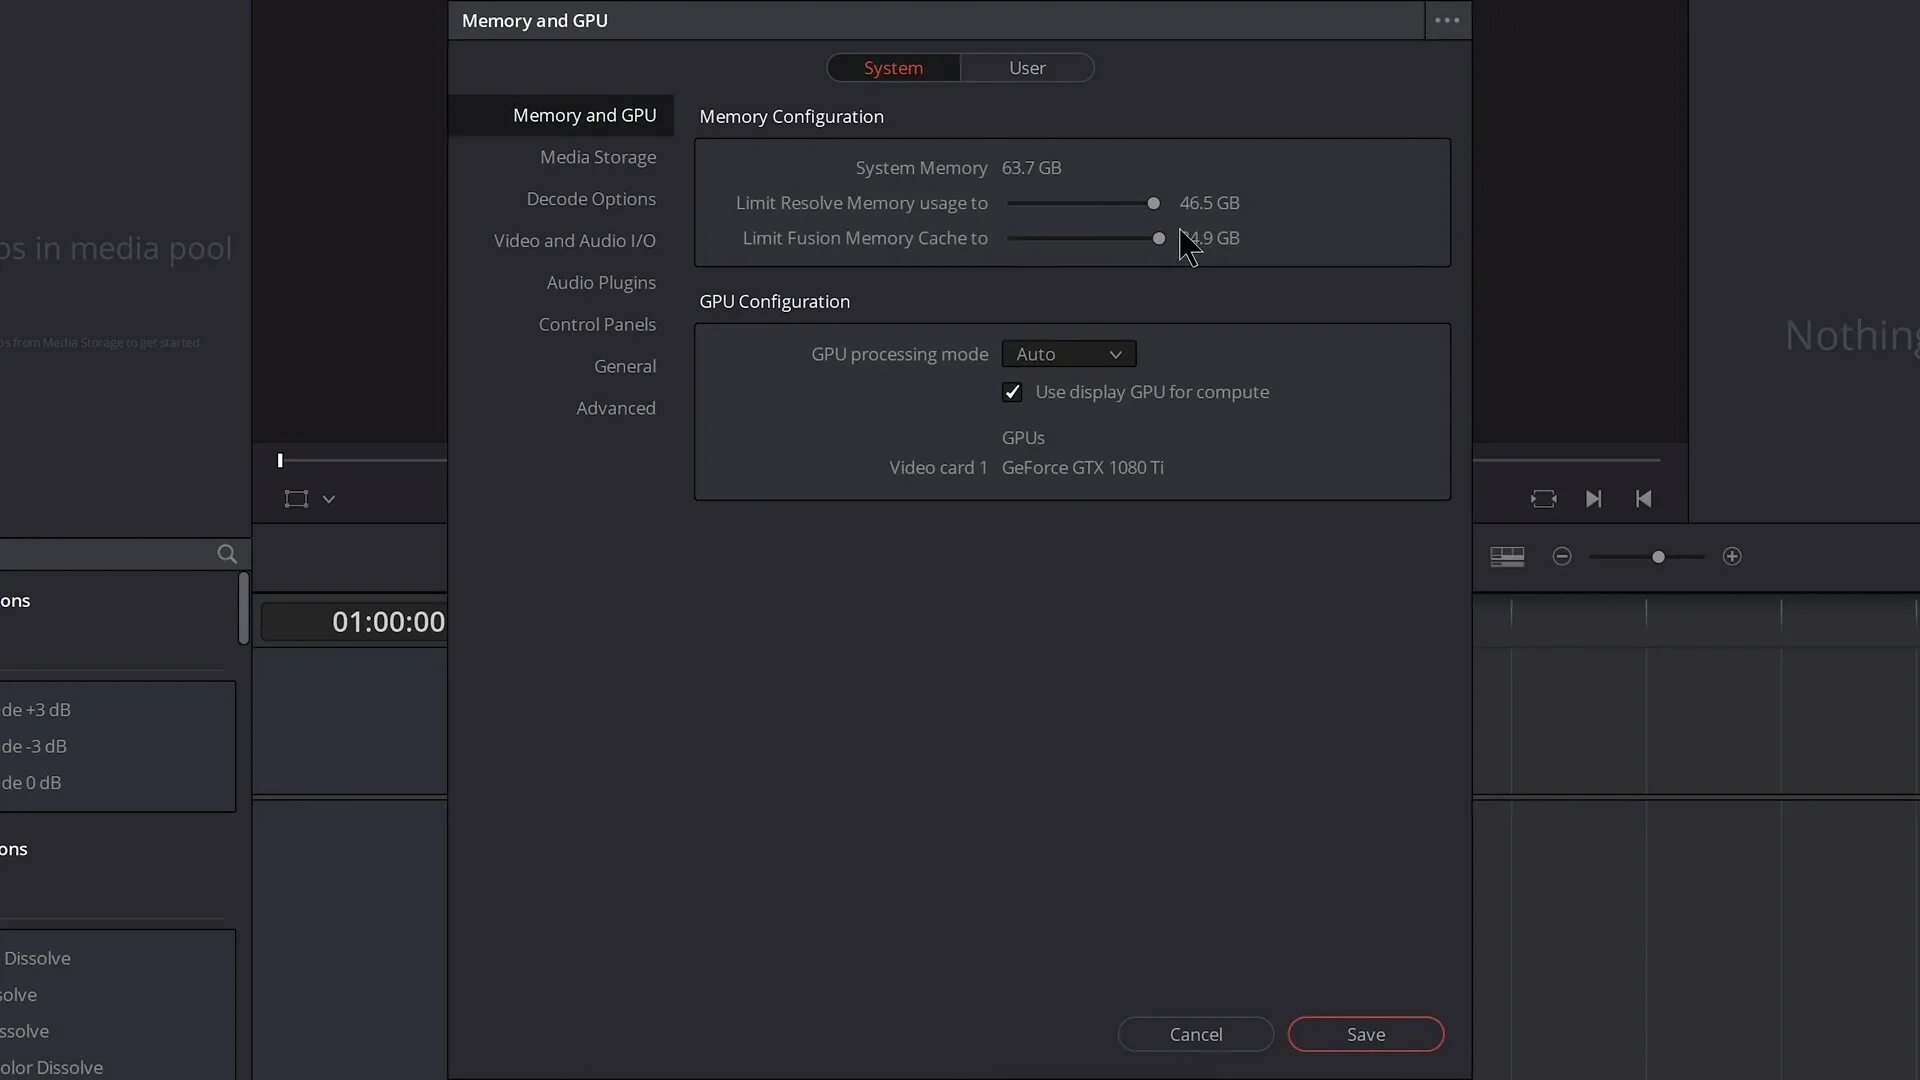
Task: Click the next clip icon
Action: pos(1593,499)
